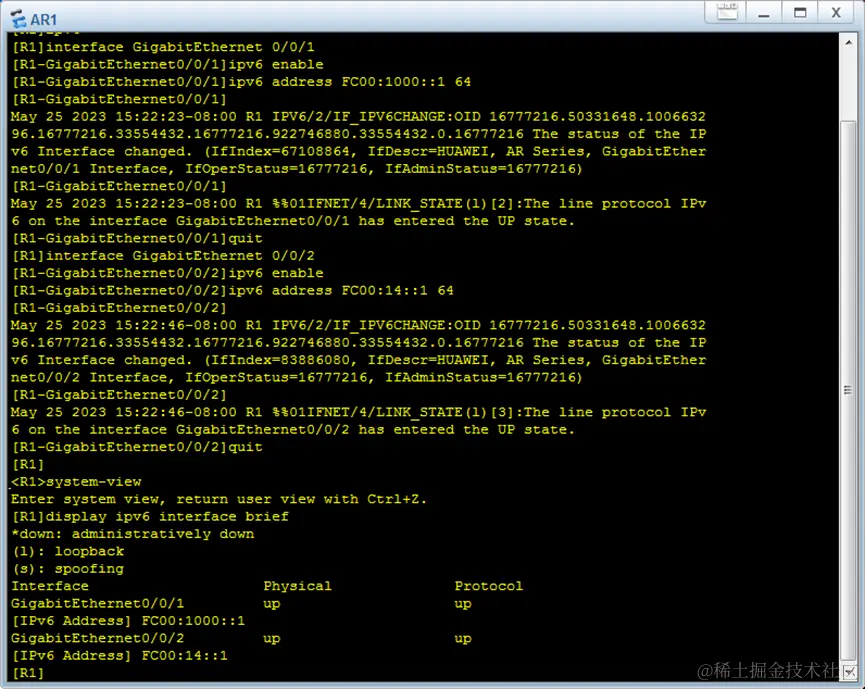Click the scrollbar up arrow
The image size is (865, 689).
click(848, 42)
